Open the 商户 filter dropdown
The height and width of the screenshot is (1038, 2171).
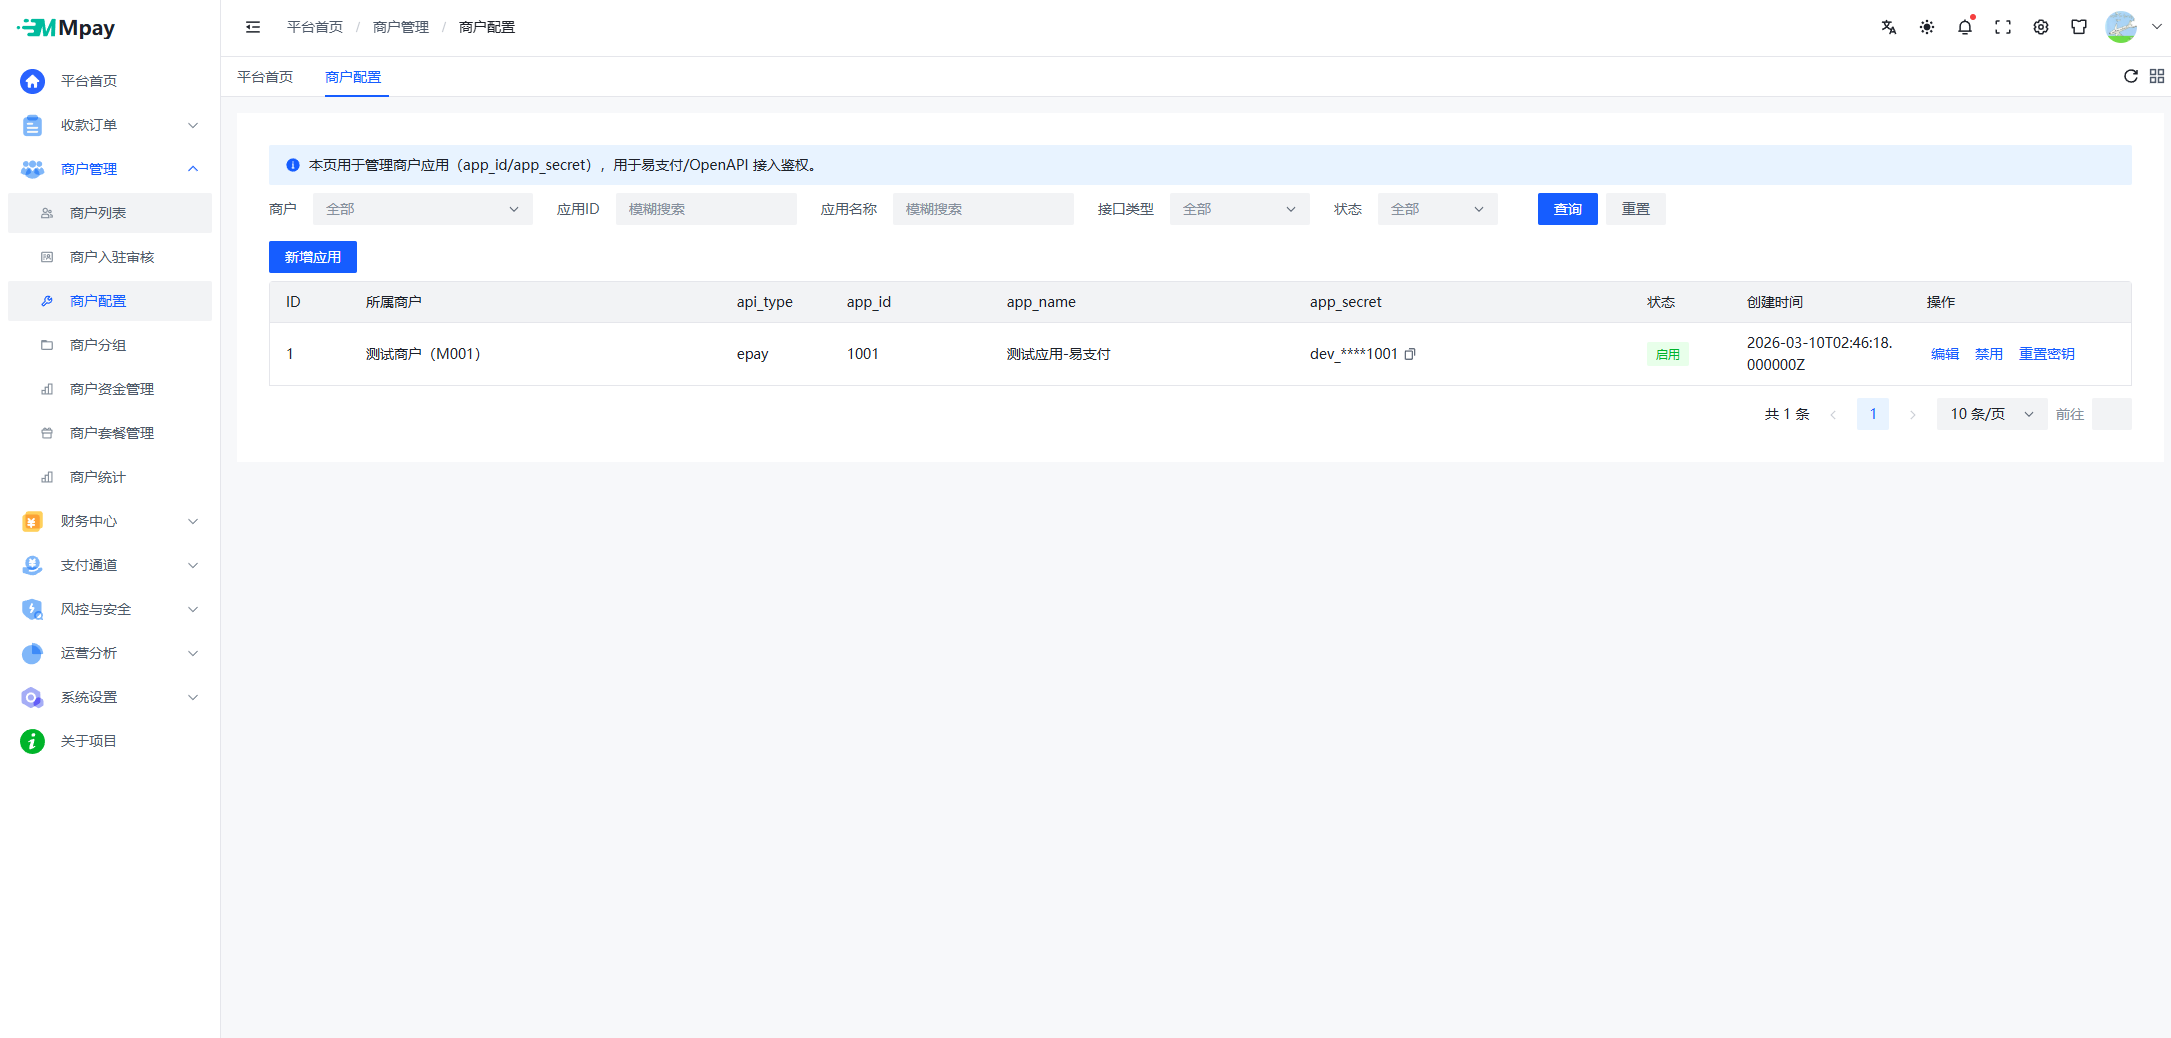coord(421,209)
